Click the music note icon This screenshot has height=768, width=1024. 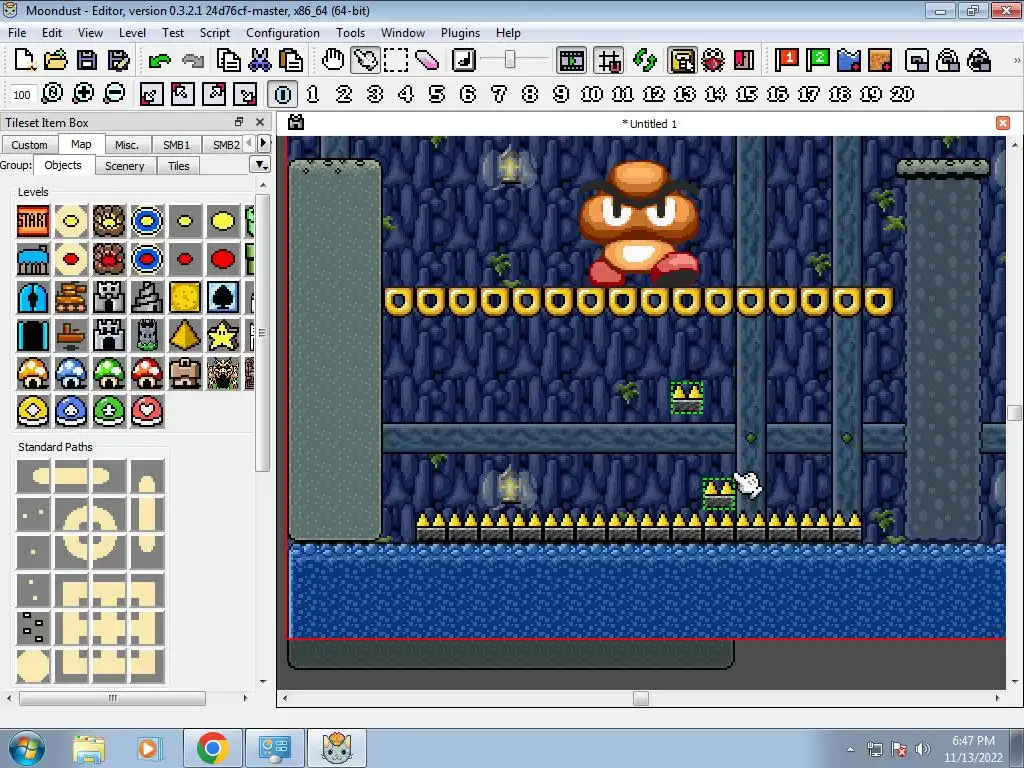464,60
